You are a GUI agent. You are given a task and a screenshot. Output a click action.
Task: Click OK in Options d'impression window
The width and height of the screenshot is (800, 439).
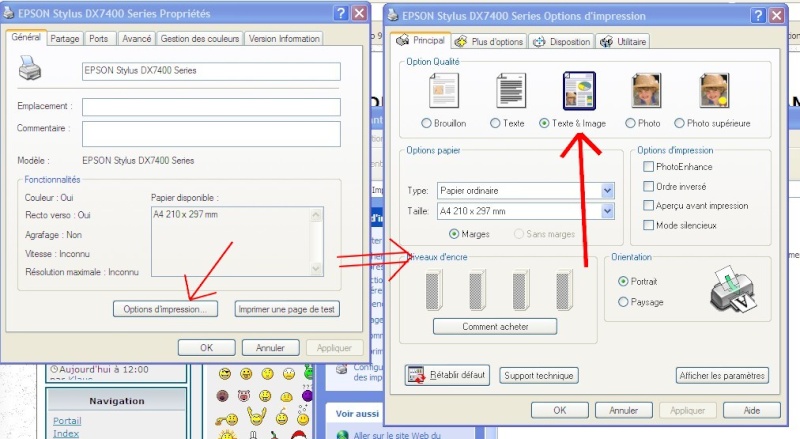click(x=560, y=410)
